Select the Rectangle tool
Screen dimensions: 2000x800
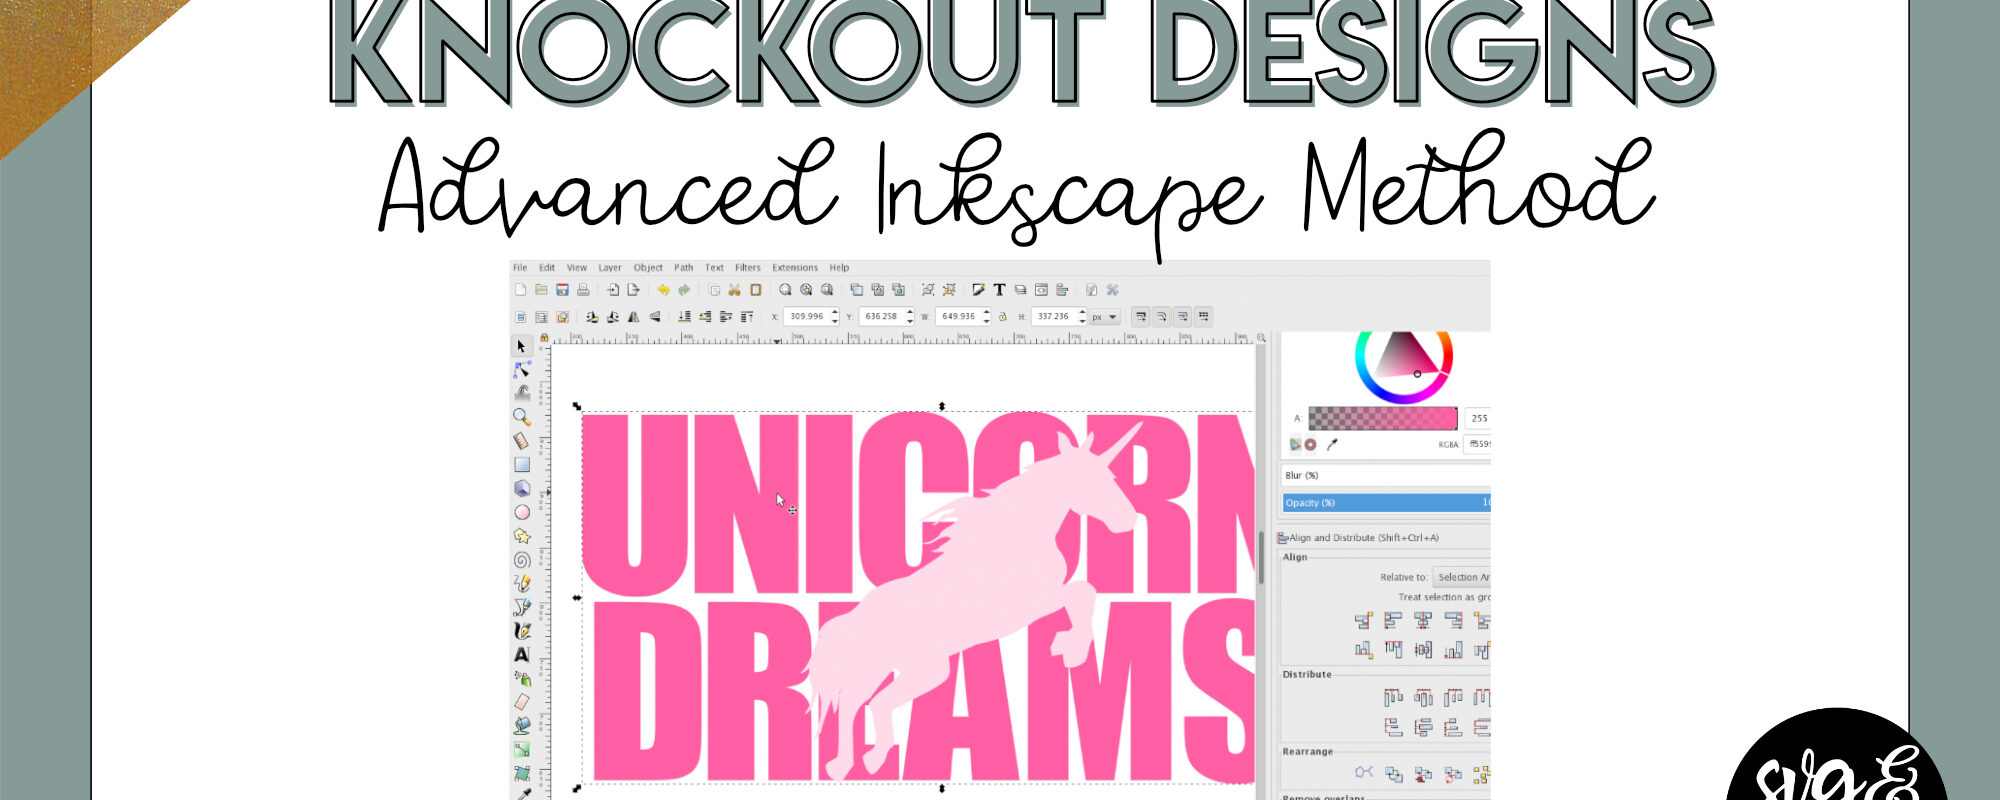pyautogui.click(x=521, y=464)
